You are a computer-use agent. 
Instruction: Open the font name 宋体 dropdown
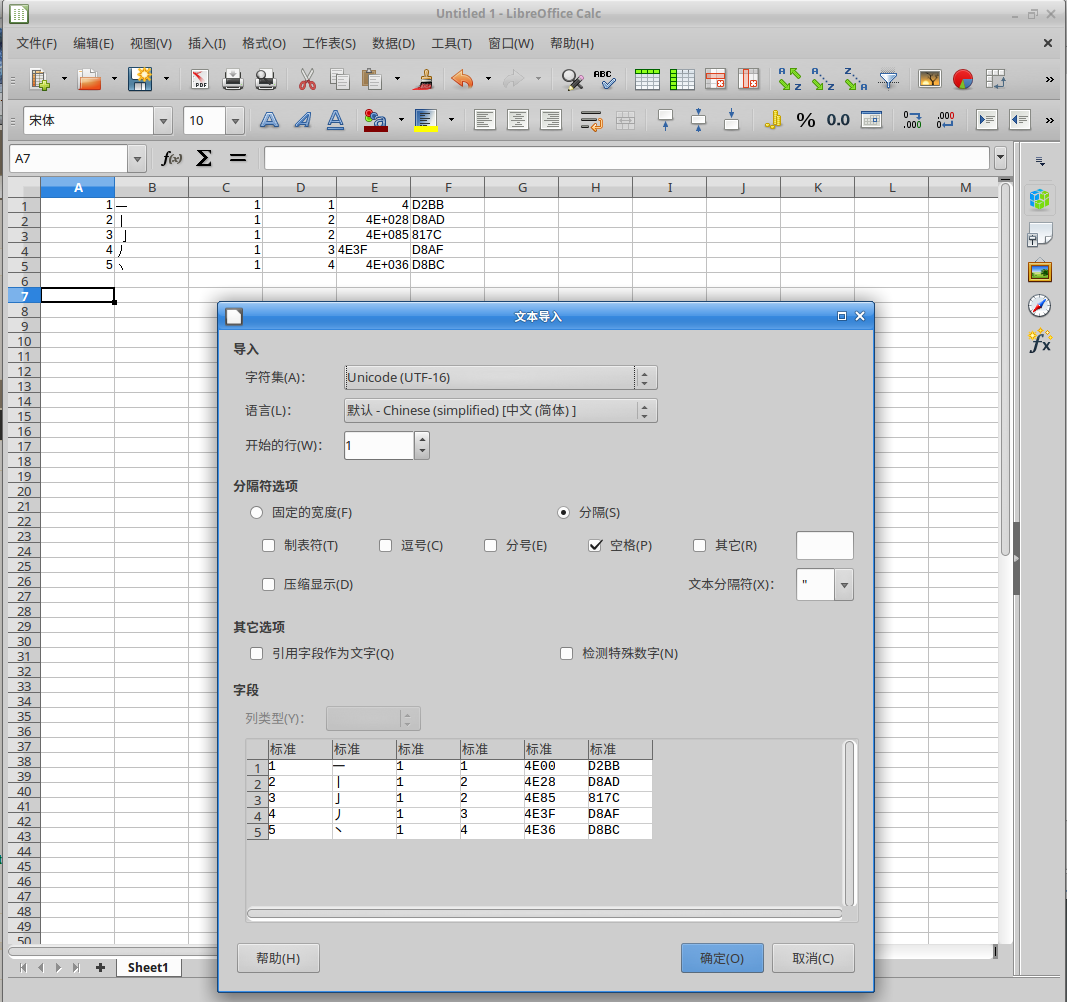click(x=163, y=121)
